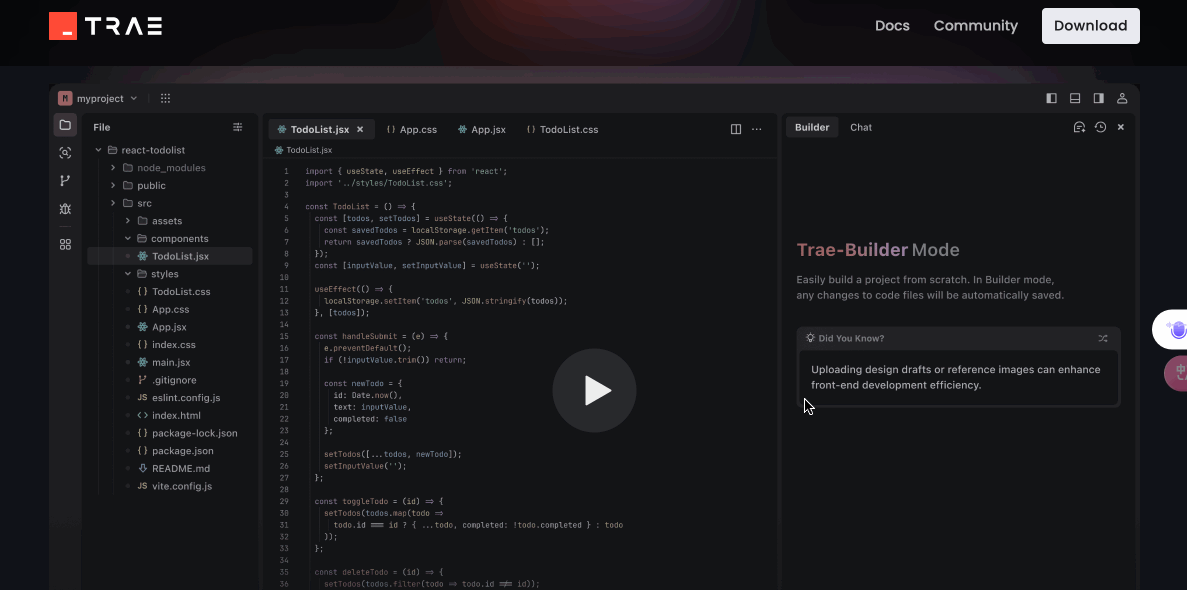This screenshot has width=1187, height=590.
Task: Toggle the right sidebar layout icon
Action: tap(1098, 98)
